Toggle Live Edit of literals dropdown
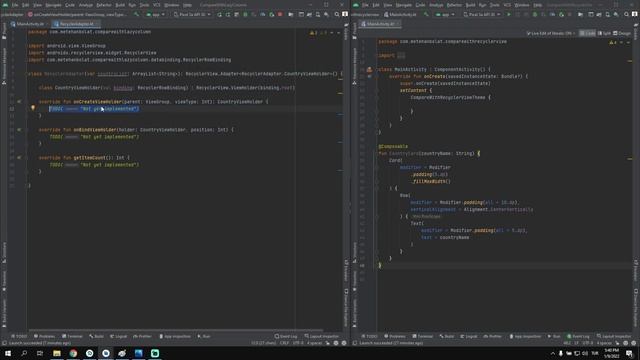 click(551, 33)
